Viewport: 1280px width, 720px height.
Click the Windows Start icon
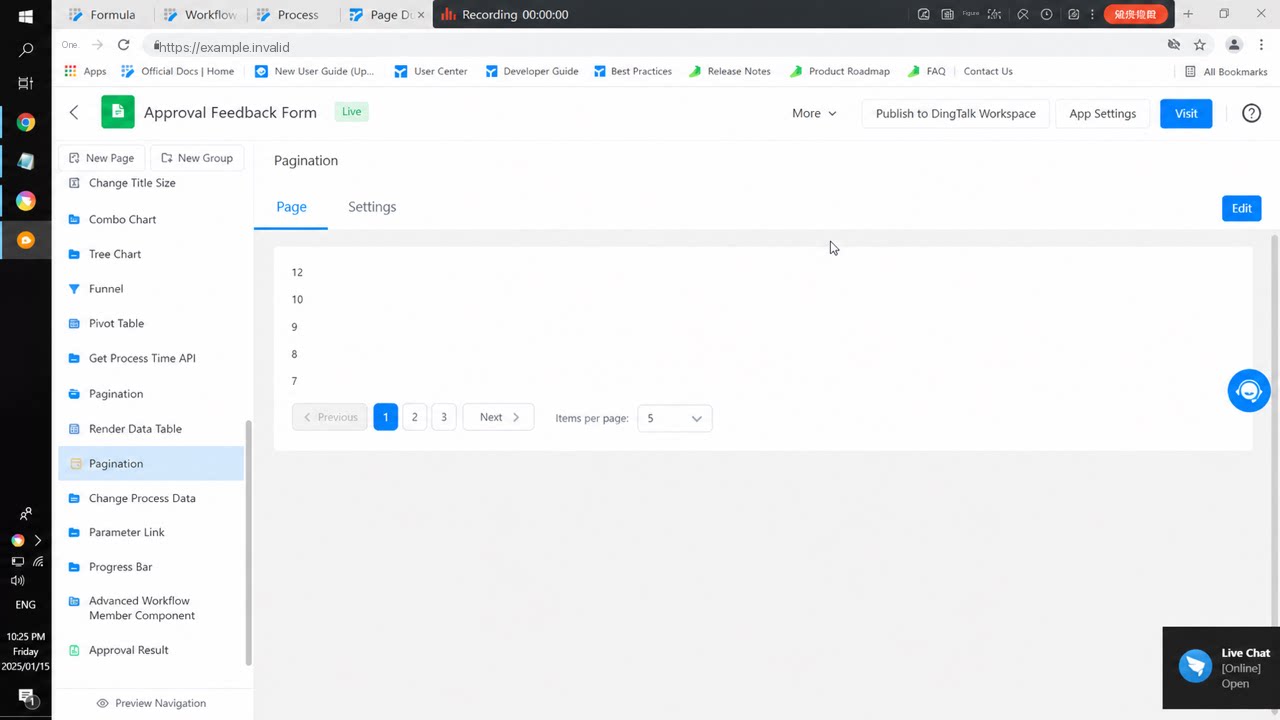coord(26,16)
